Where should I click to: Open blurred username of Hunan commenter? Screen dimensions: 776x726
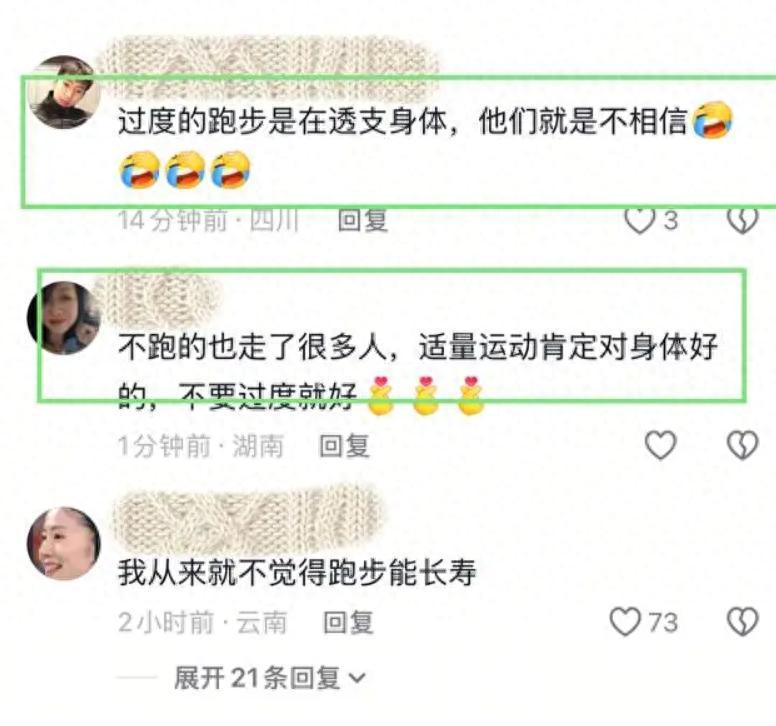157,296
